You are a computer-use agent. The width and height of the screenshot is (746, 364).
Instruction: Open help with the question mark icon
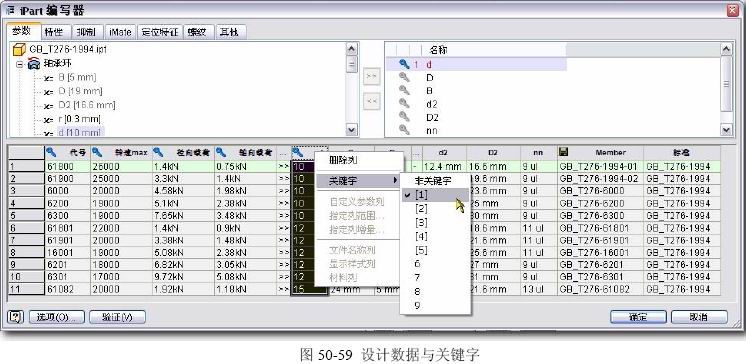(x=16, y=317)
